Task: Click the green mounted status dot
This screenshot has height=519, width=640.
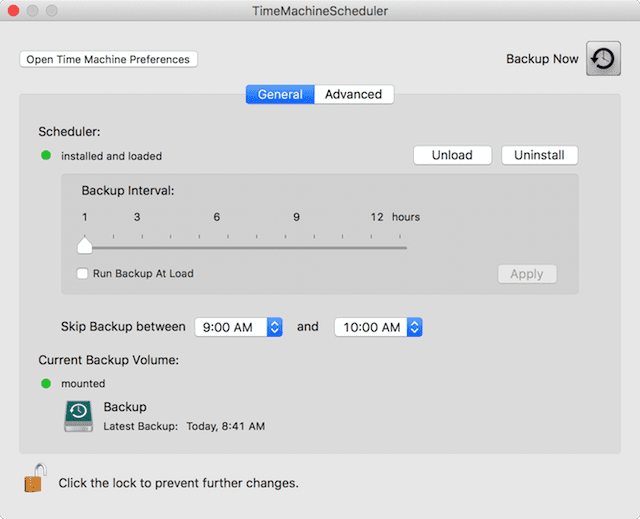Action: coord(46,383)
